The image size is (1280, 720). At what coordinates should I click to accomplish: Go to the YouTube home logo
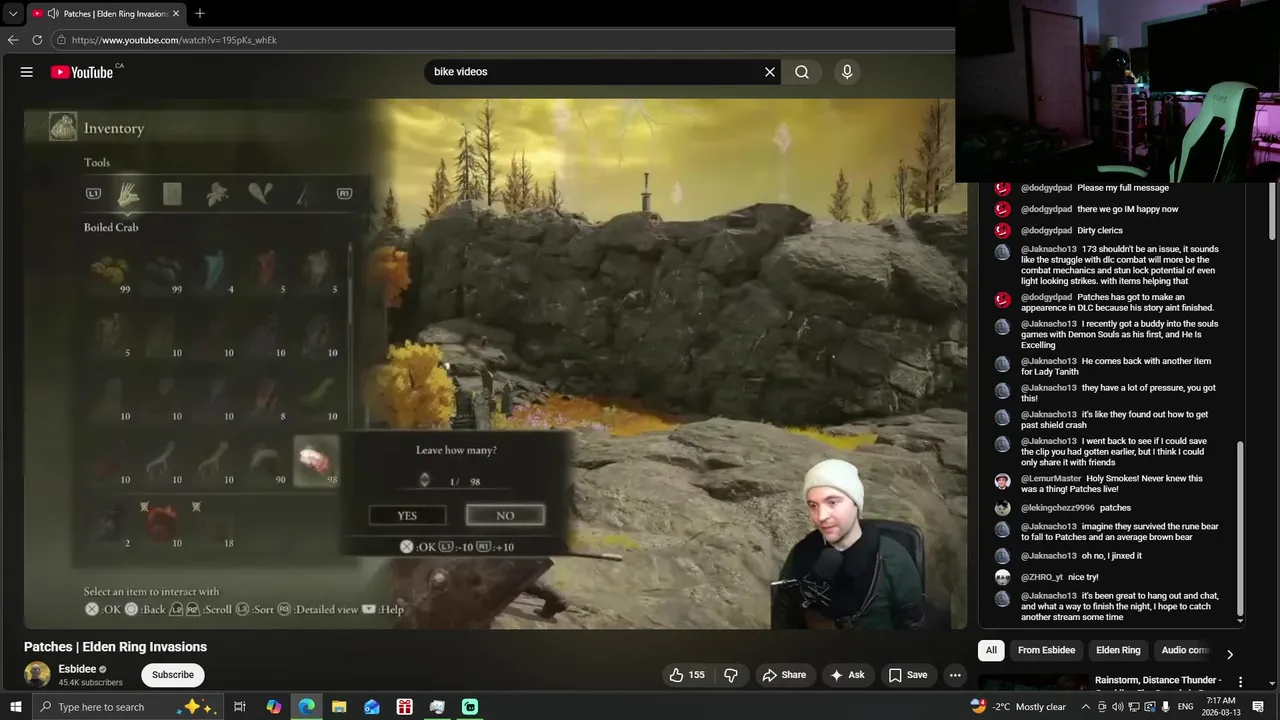[82, 72]
